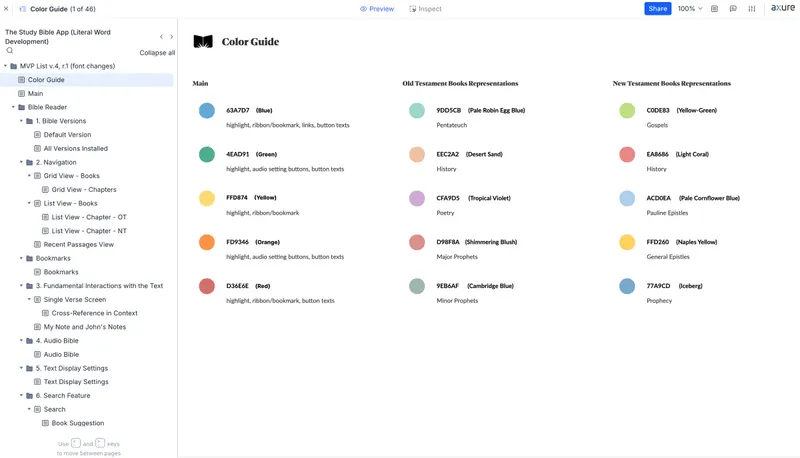Click the open book logo beside Color Guide heading
Viewport: 800px width, 458px height.
click(x=203, y=42)
